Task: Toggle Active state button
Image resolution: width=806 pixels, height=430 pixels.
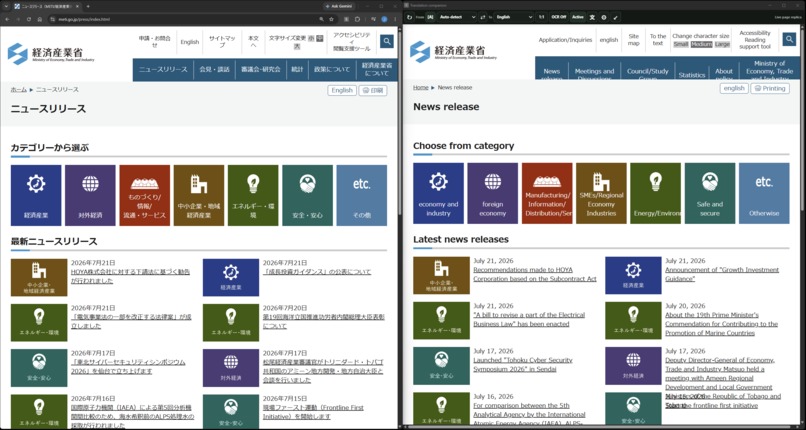Action: click(x=578, y=17)
